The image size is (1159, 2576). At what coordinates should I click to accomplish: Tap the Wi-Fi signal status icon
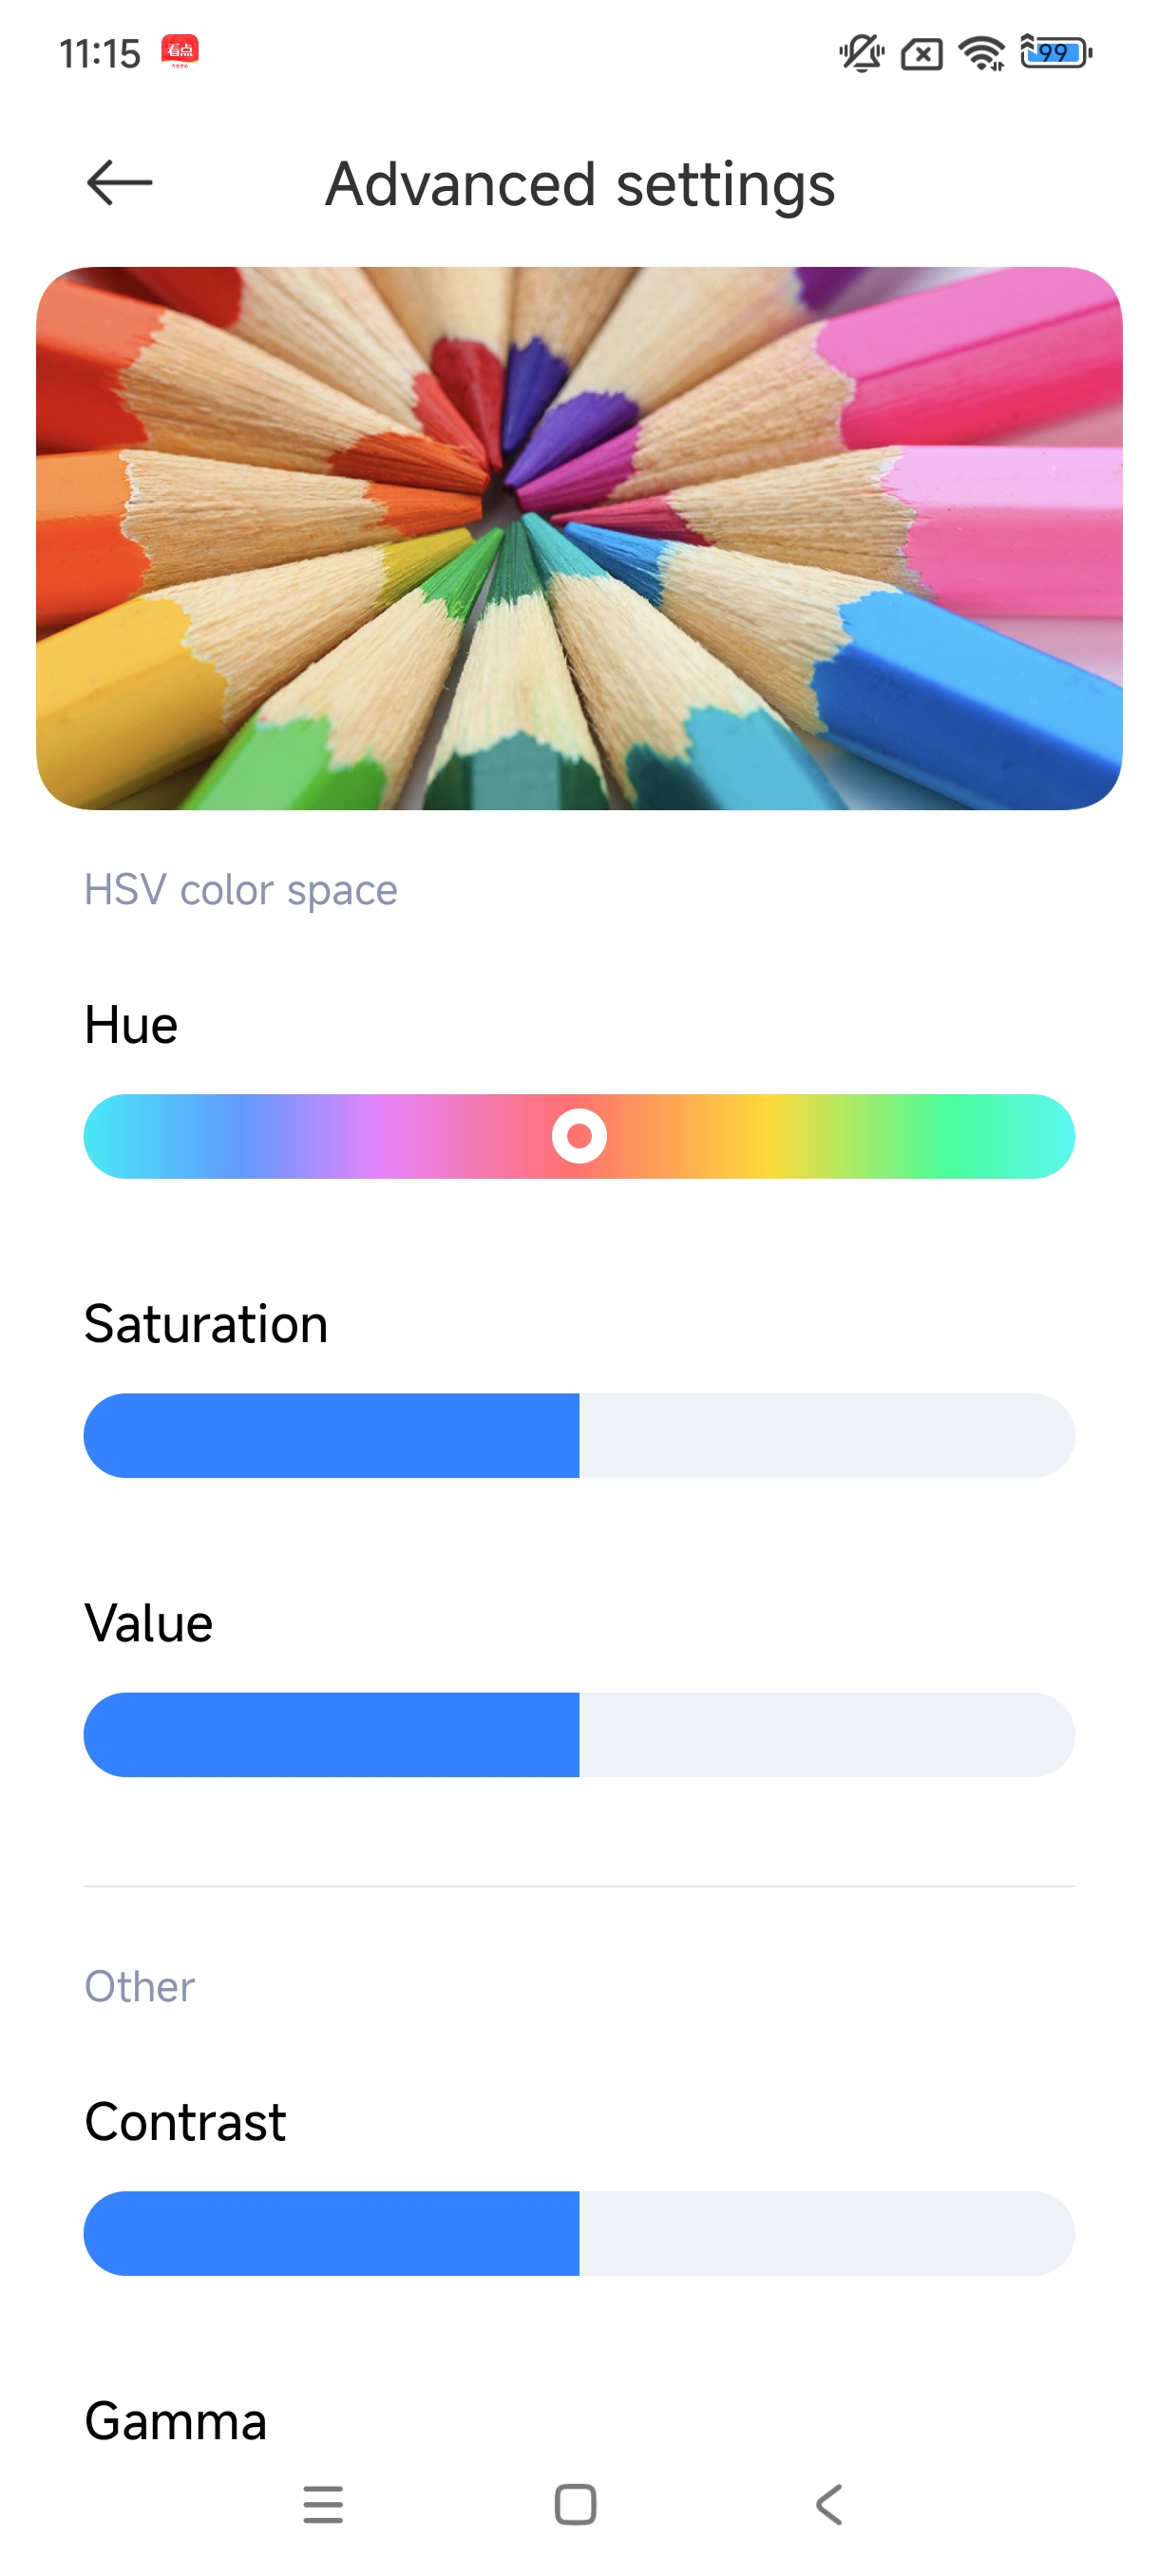click(x=981, y=52)
